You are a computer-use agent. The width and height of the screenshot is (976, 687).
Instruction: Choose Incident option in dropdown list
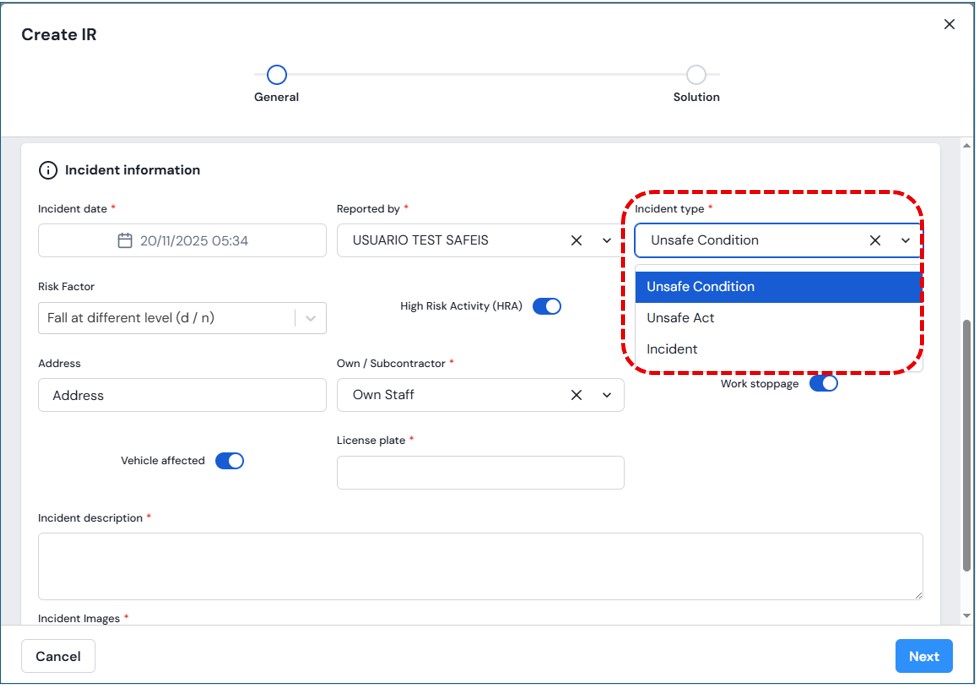click(x=672, y=349)
